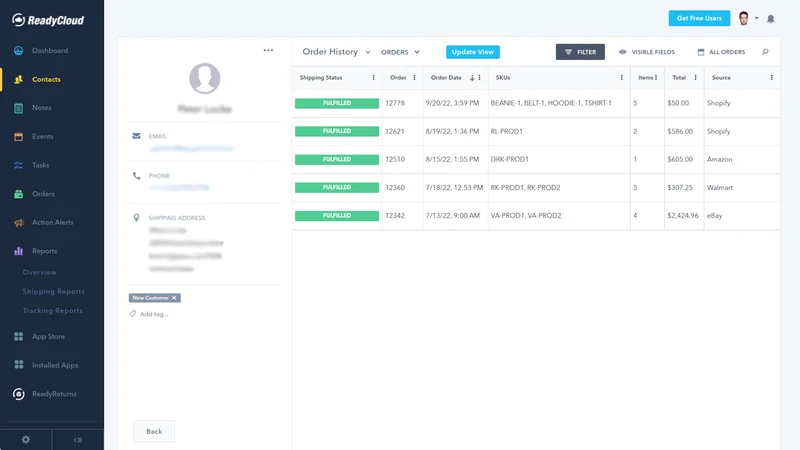The height and width of the screenshot is (450, 800).
Task: Click the Shipping Status column header
Action: coord(321,78)
